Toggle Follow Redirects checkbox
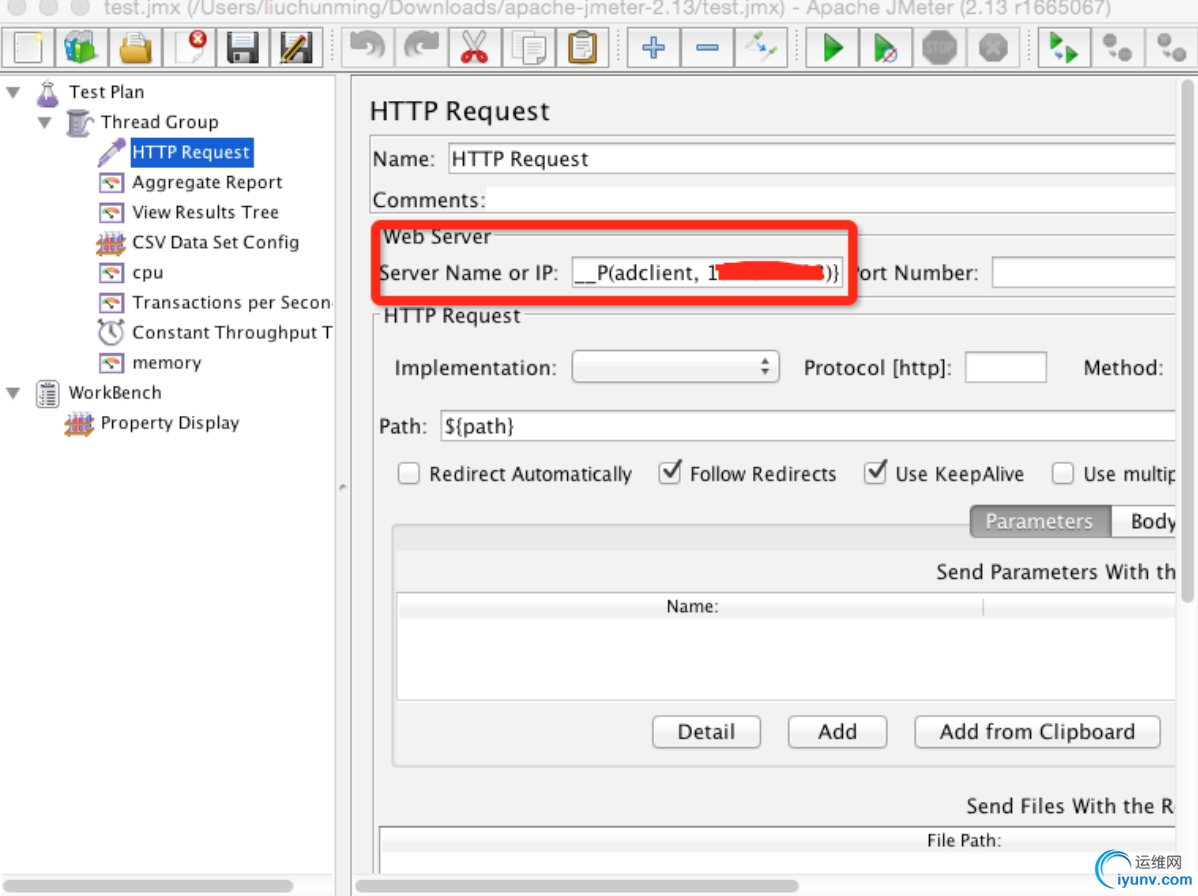This screenshot has height=896, width=1198. pyautogui.click(x=670, y=473)
